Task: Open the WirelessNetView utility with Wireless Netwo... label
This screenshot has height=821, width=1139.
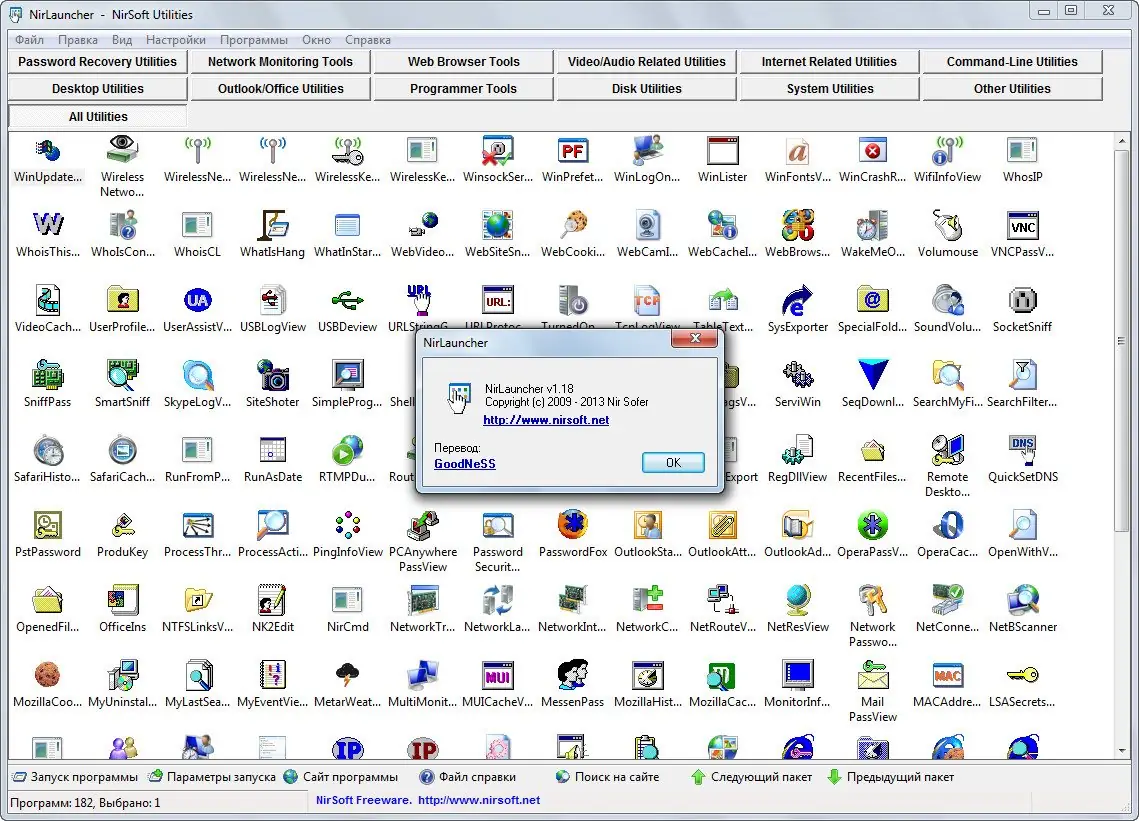Action: pyautogui.click(x=122, y=150)
